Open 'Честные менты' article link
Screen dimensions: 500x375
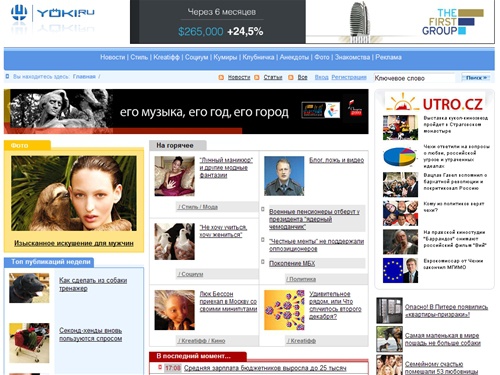click(316, 245)
